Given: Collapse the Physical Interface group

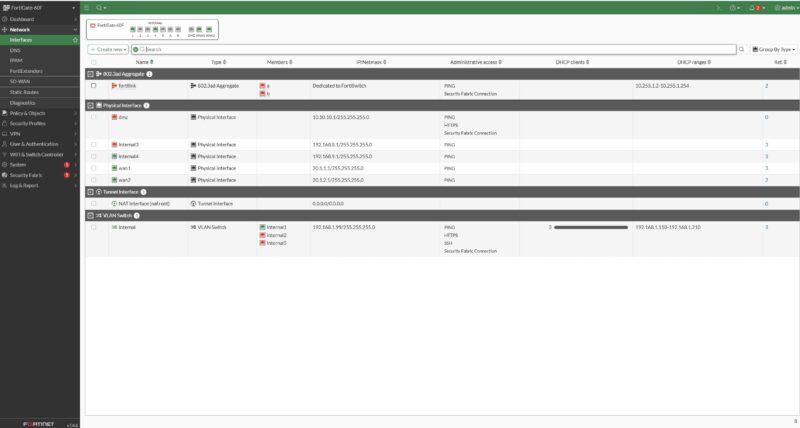Looking at the screenshot, I should (x=90, y=105).
